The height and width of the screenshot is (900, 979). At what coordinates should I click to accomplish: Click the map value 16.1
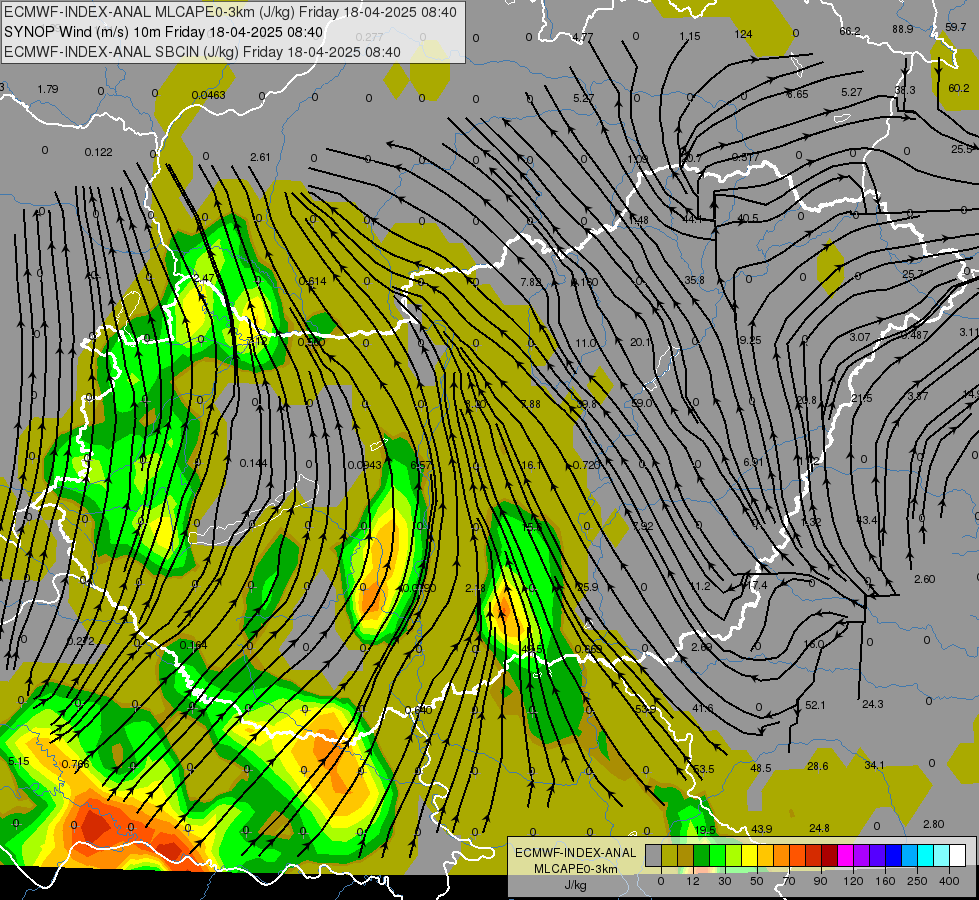coord(531,465)
